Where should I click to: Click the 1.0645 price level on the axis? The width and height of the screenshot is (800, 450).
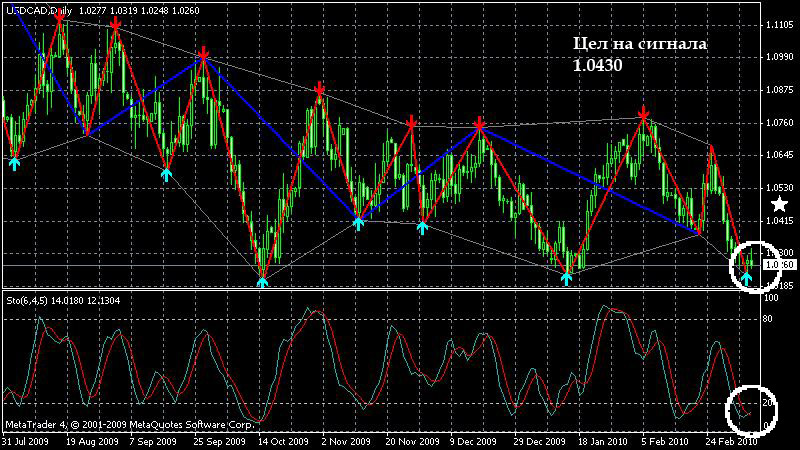coord(780,155)
